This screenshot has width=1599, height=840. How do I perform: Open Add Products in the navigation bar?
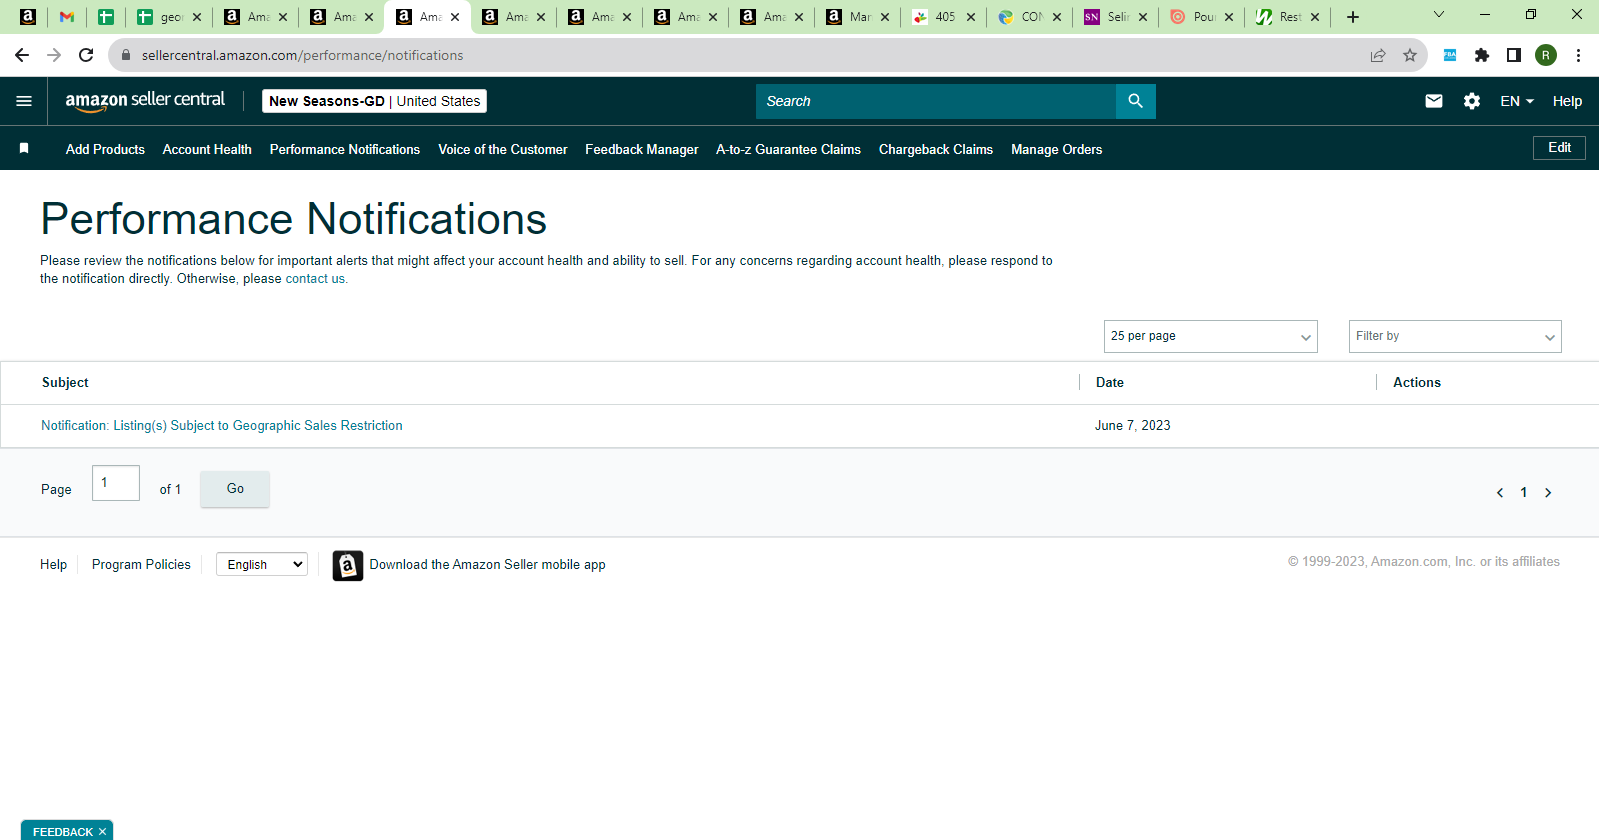tap(105, 149)
